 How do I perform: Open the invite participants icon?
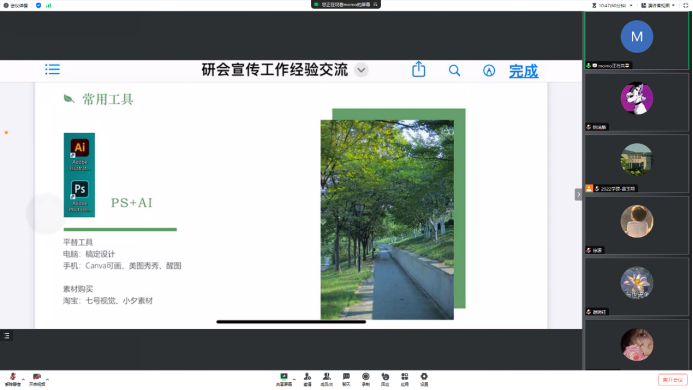307,379
